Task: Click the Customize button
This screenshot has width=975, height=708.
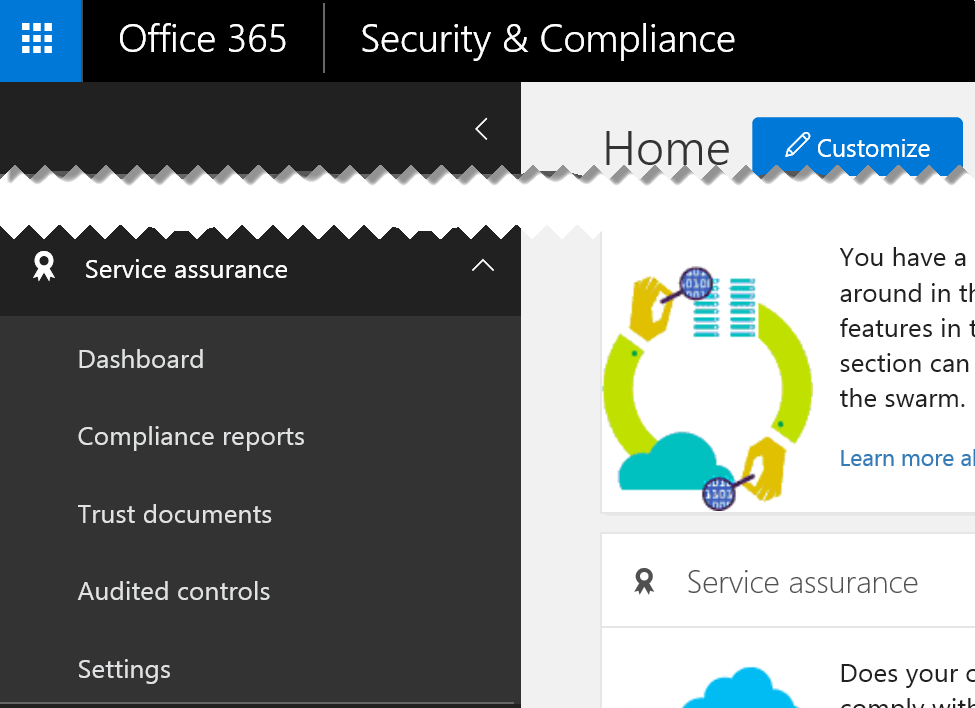Action: (857, 147)
